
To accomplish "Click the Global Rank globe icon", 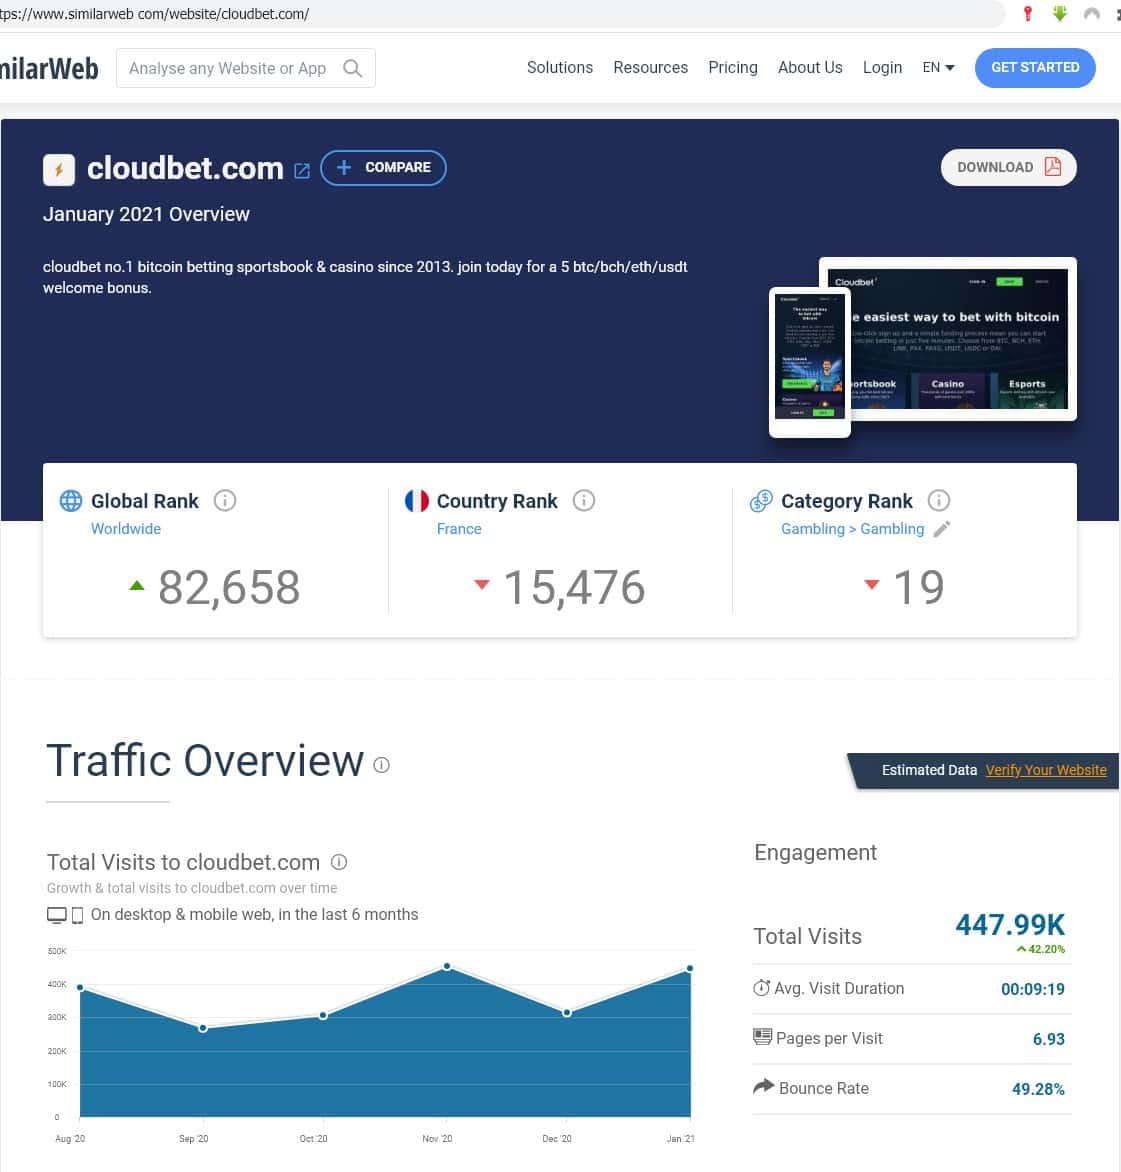I will coord(71,501).
